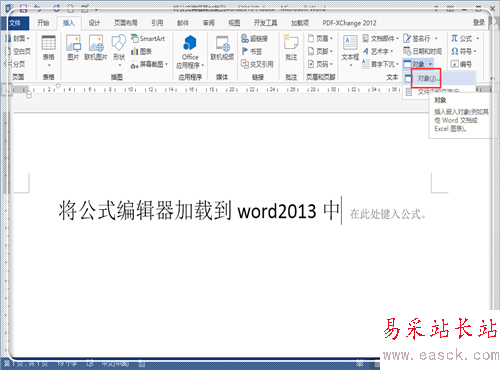Open the Drop Cap (首字下沉) dropdown
This screenshot has height=370, width=500.
tap(381, 64)
